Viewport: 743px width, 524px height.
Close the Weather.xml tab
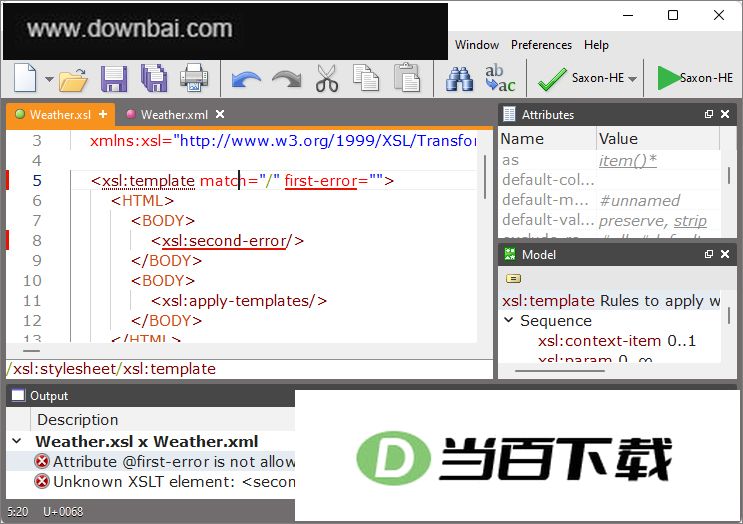(220, 114)
